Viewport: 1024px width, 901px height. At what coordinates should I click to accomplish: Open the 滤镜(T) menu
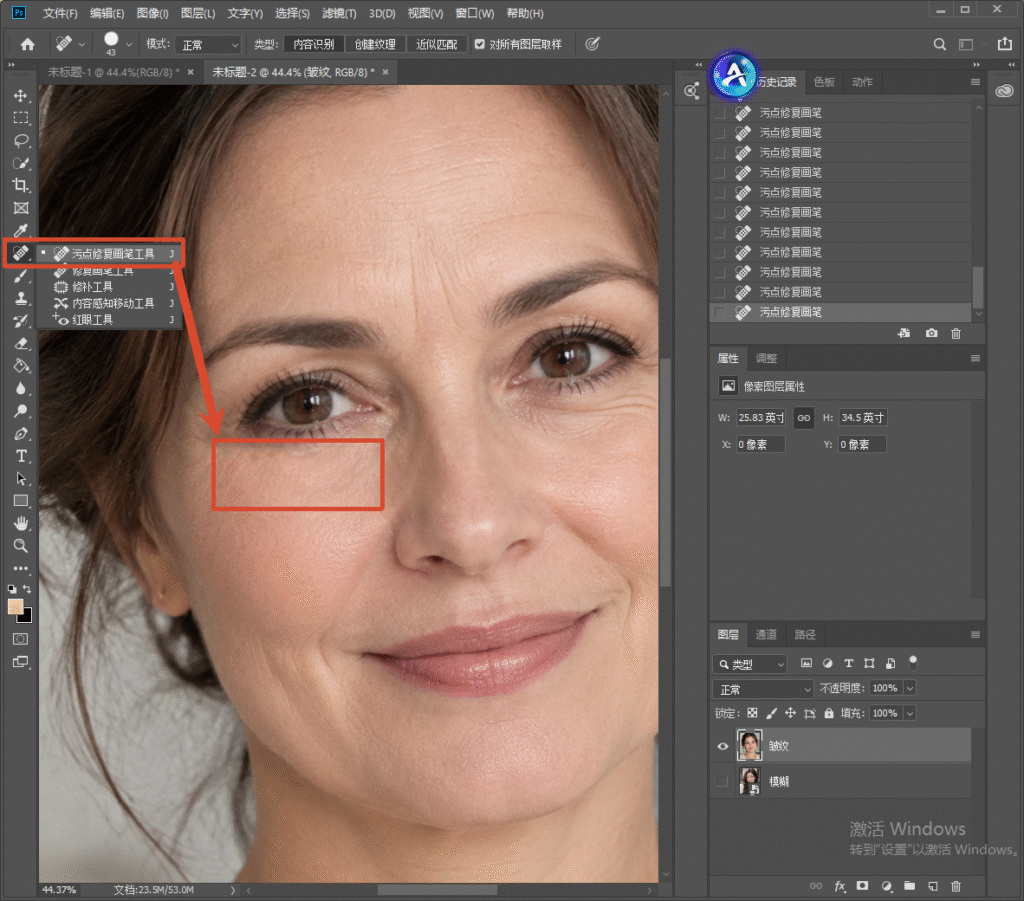pos(339,13)
